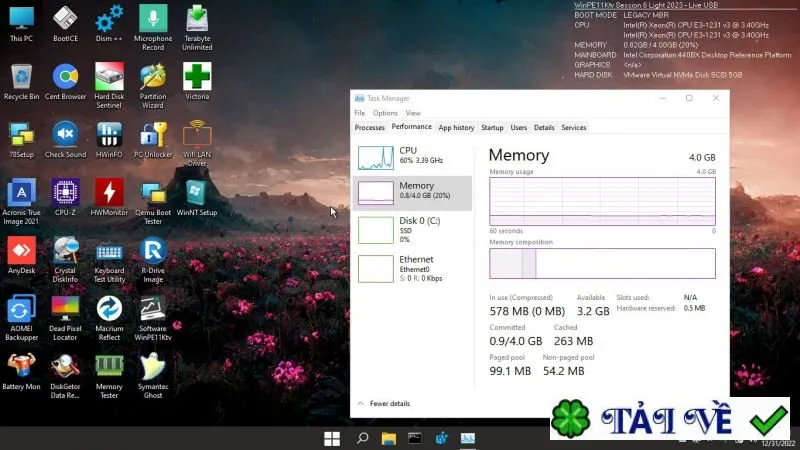
Task: Open Task Manager Options menu
Action: [x=385, y=113]
